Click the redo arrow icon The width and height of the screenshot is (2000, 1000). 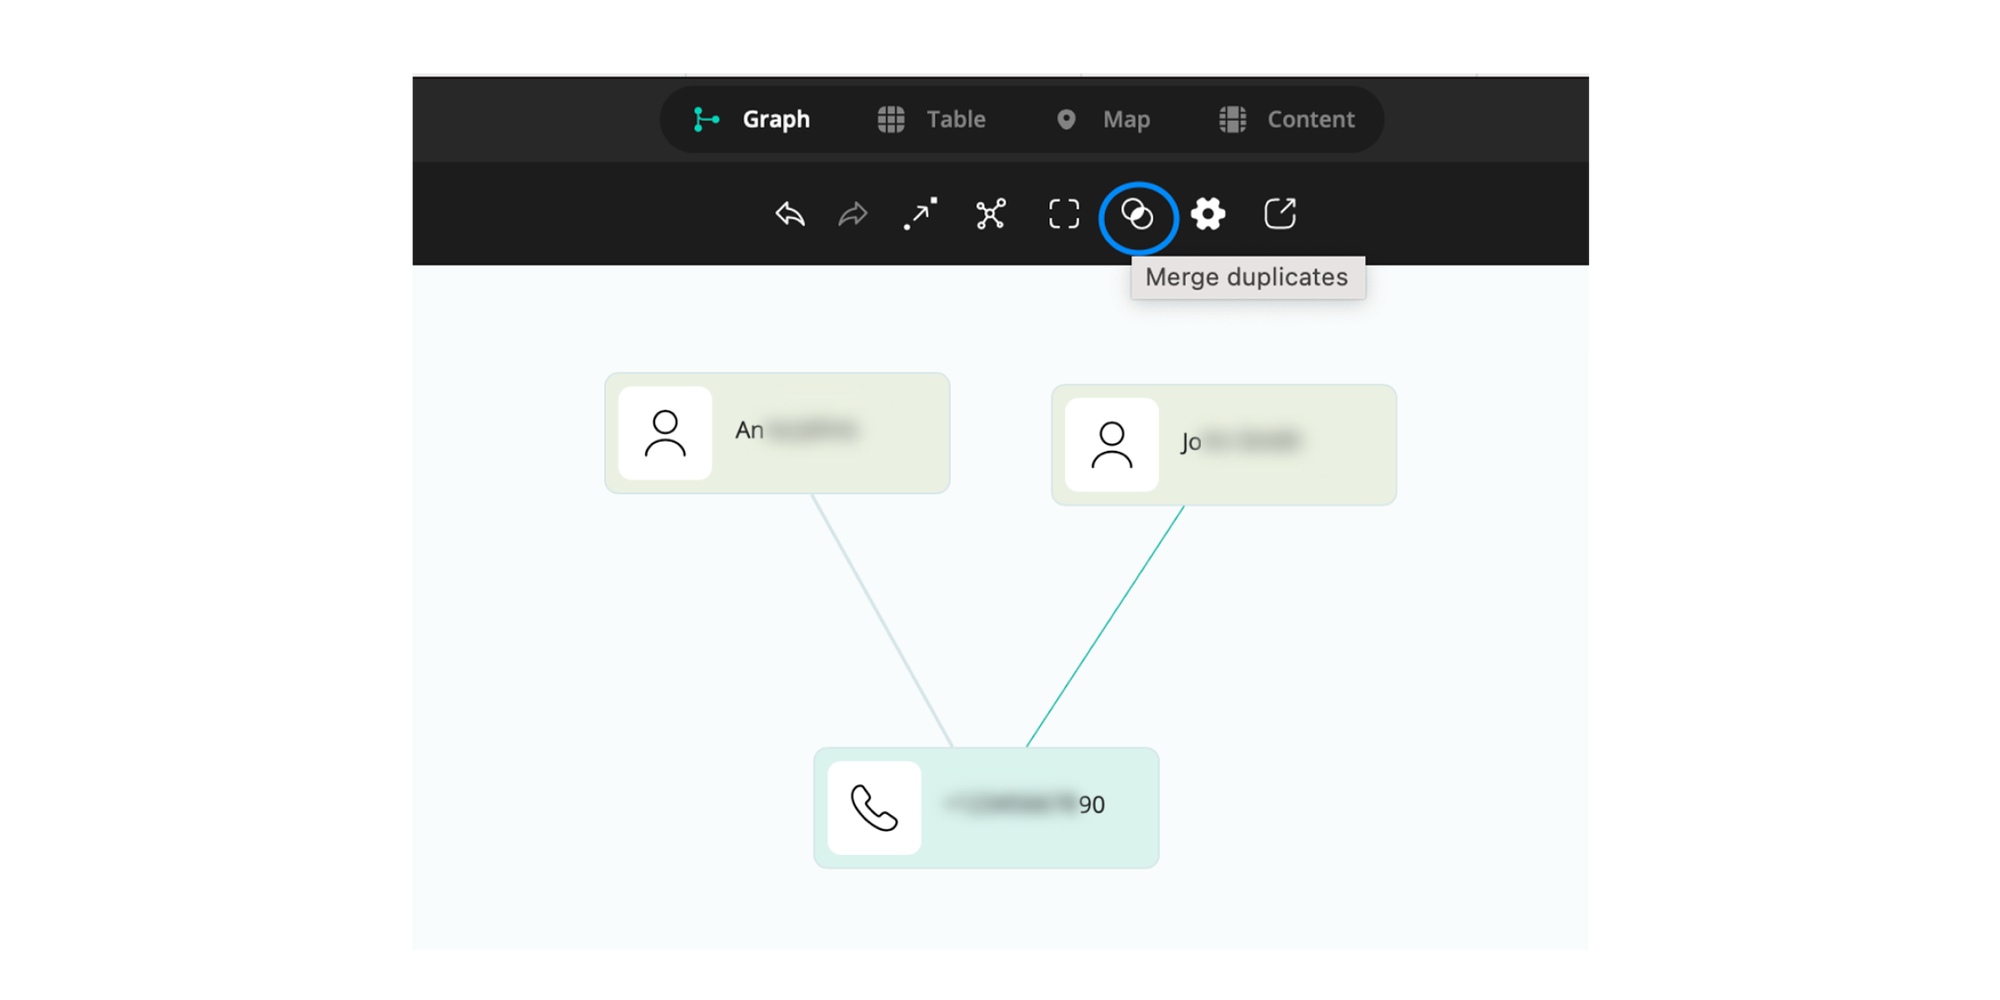(853, 214)
